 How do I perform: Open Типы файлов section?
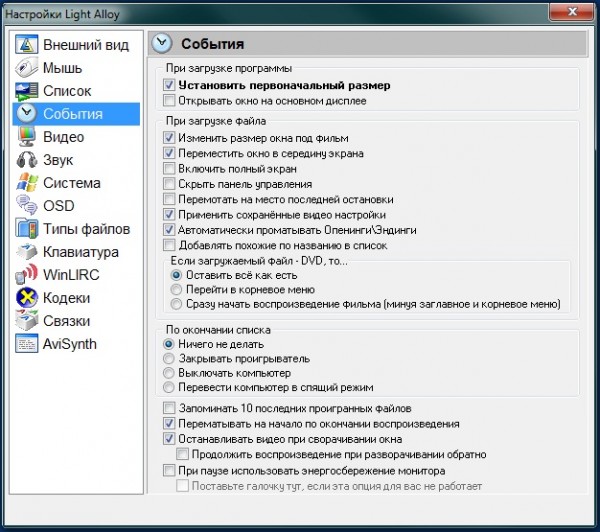[86, 229]
